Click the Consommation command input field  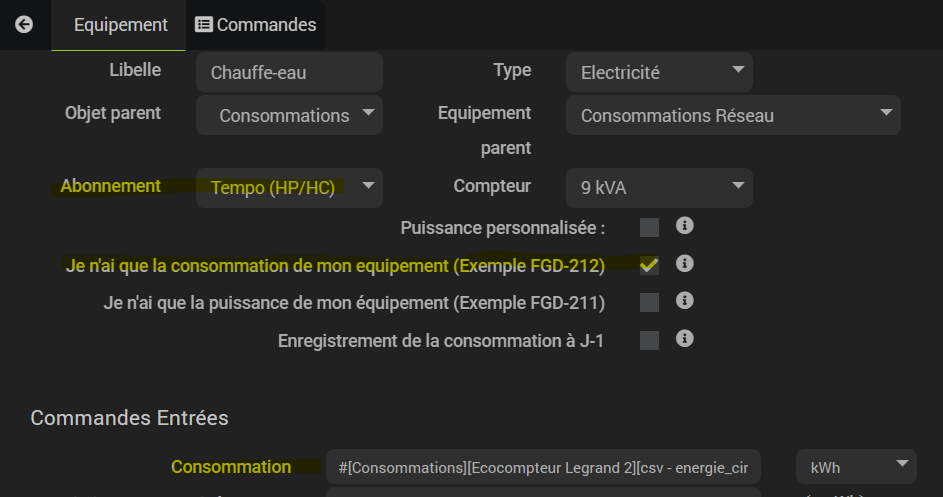pos(543,467)
